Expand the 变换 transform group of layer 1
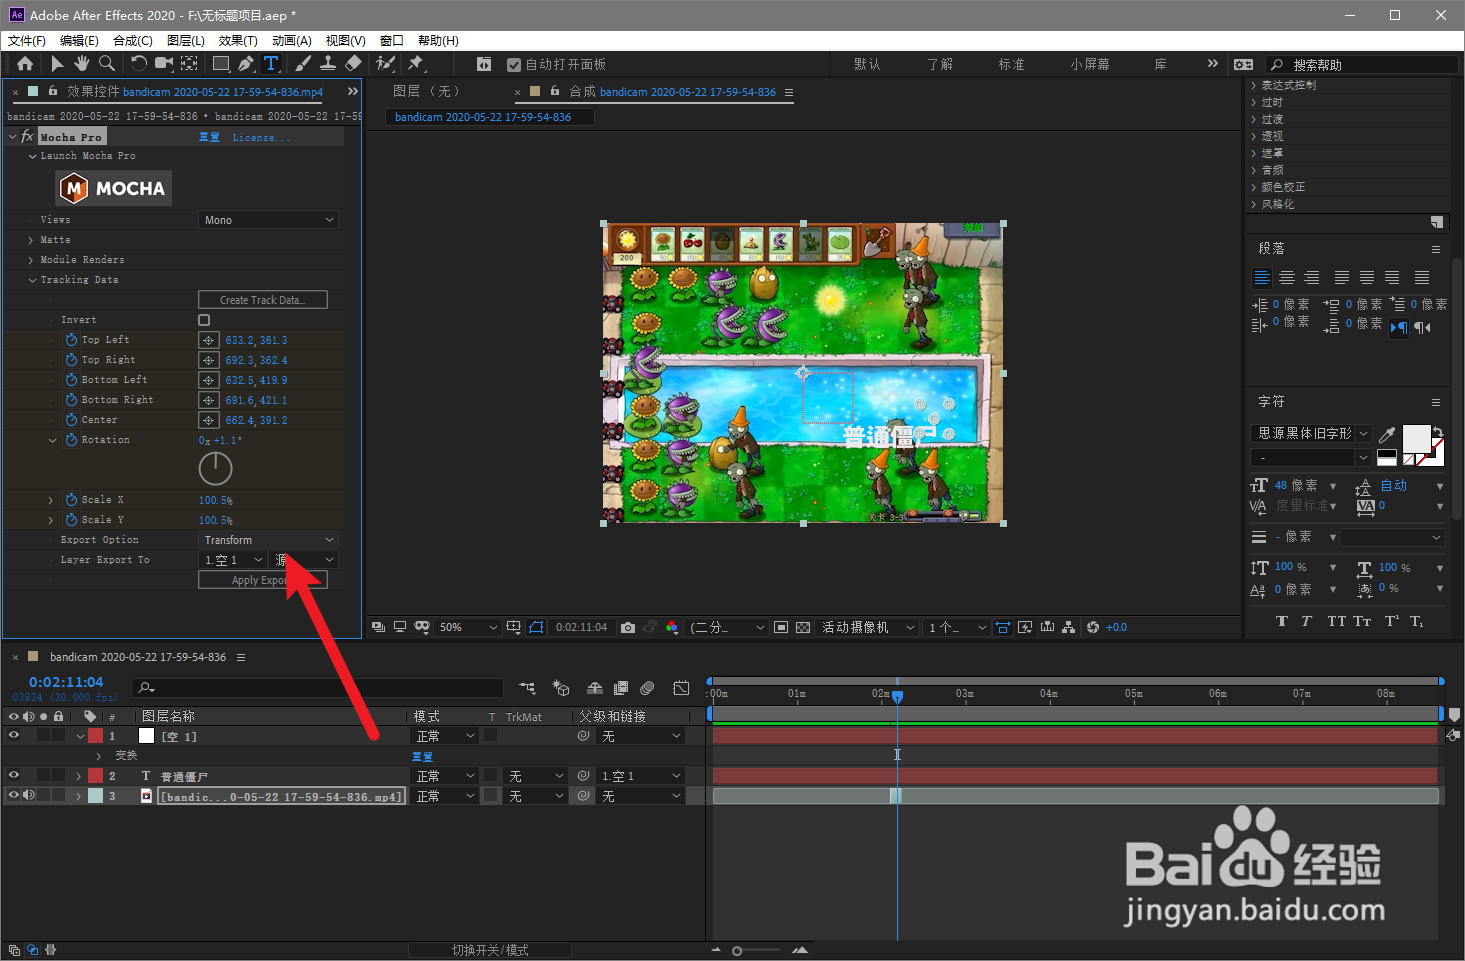The image size is (1465, 961). click(x=99, y=756)
